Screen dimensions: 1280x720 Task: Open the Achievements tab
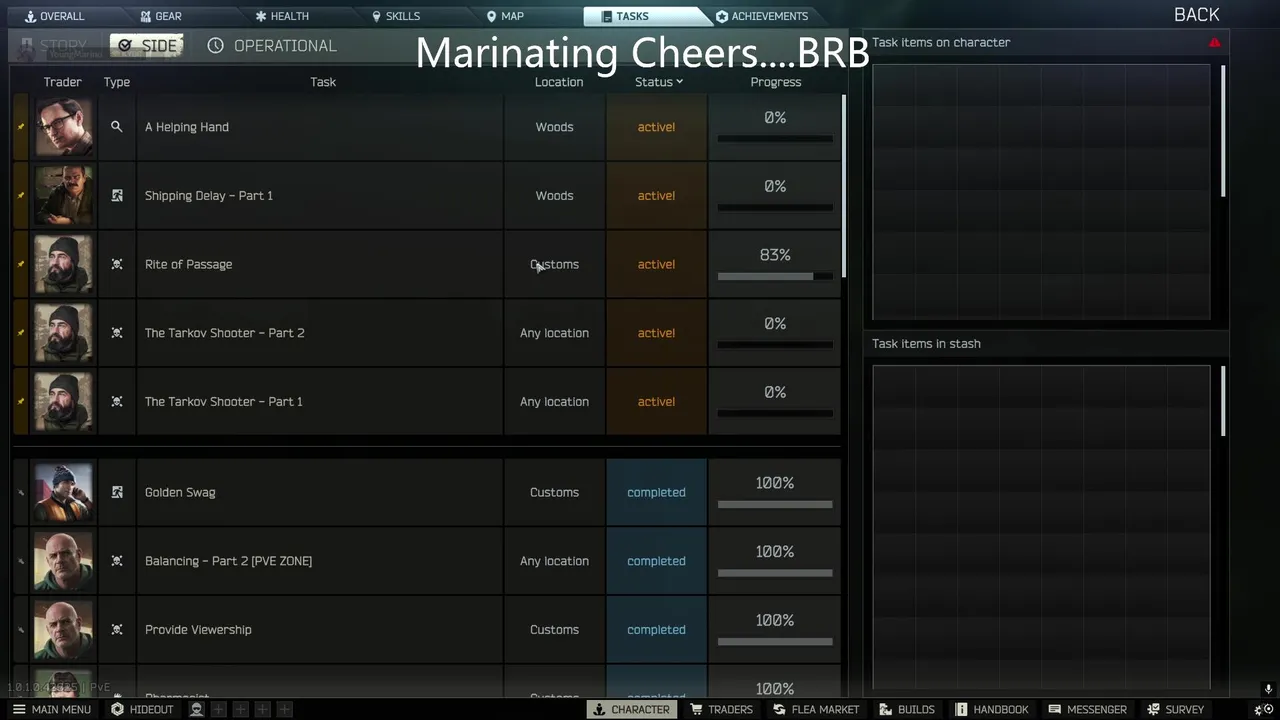[x=761, y=16]
